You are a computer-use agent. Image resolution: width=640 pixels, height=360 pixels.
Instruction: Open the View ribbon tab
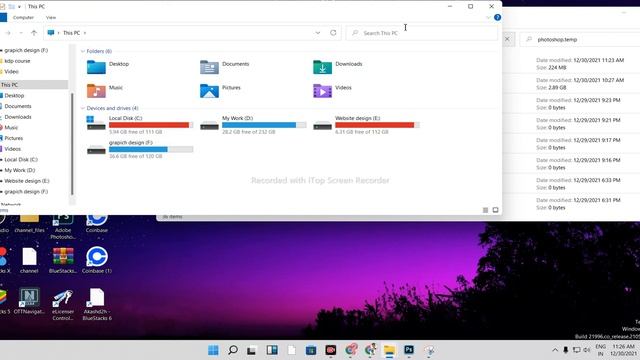51,18
